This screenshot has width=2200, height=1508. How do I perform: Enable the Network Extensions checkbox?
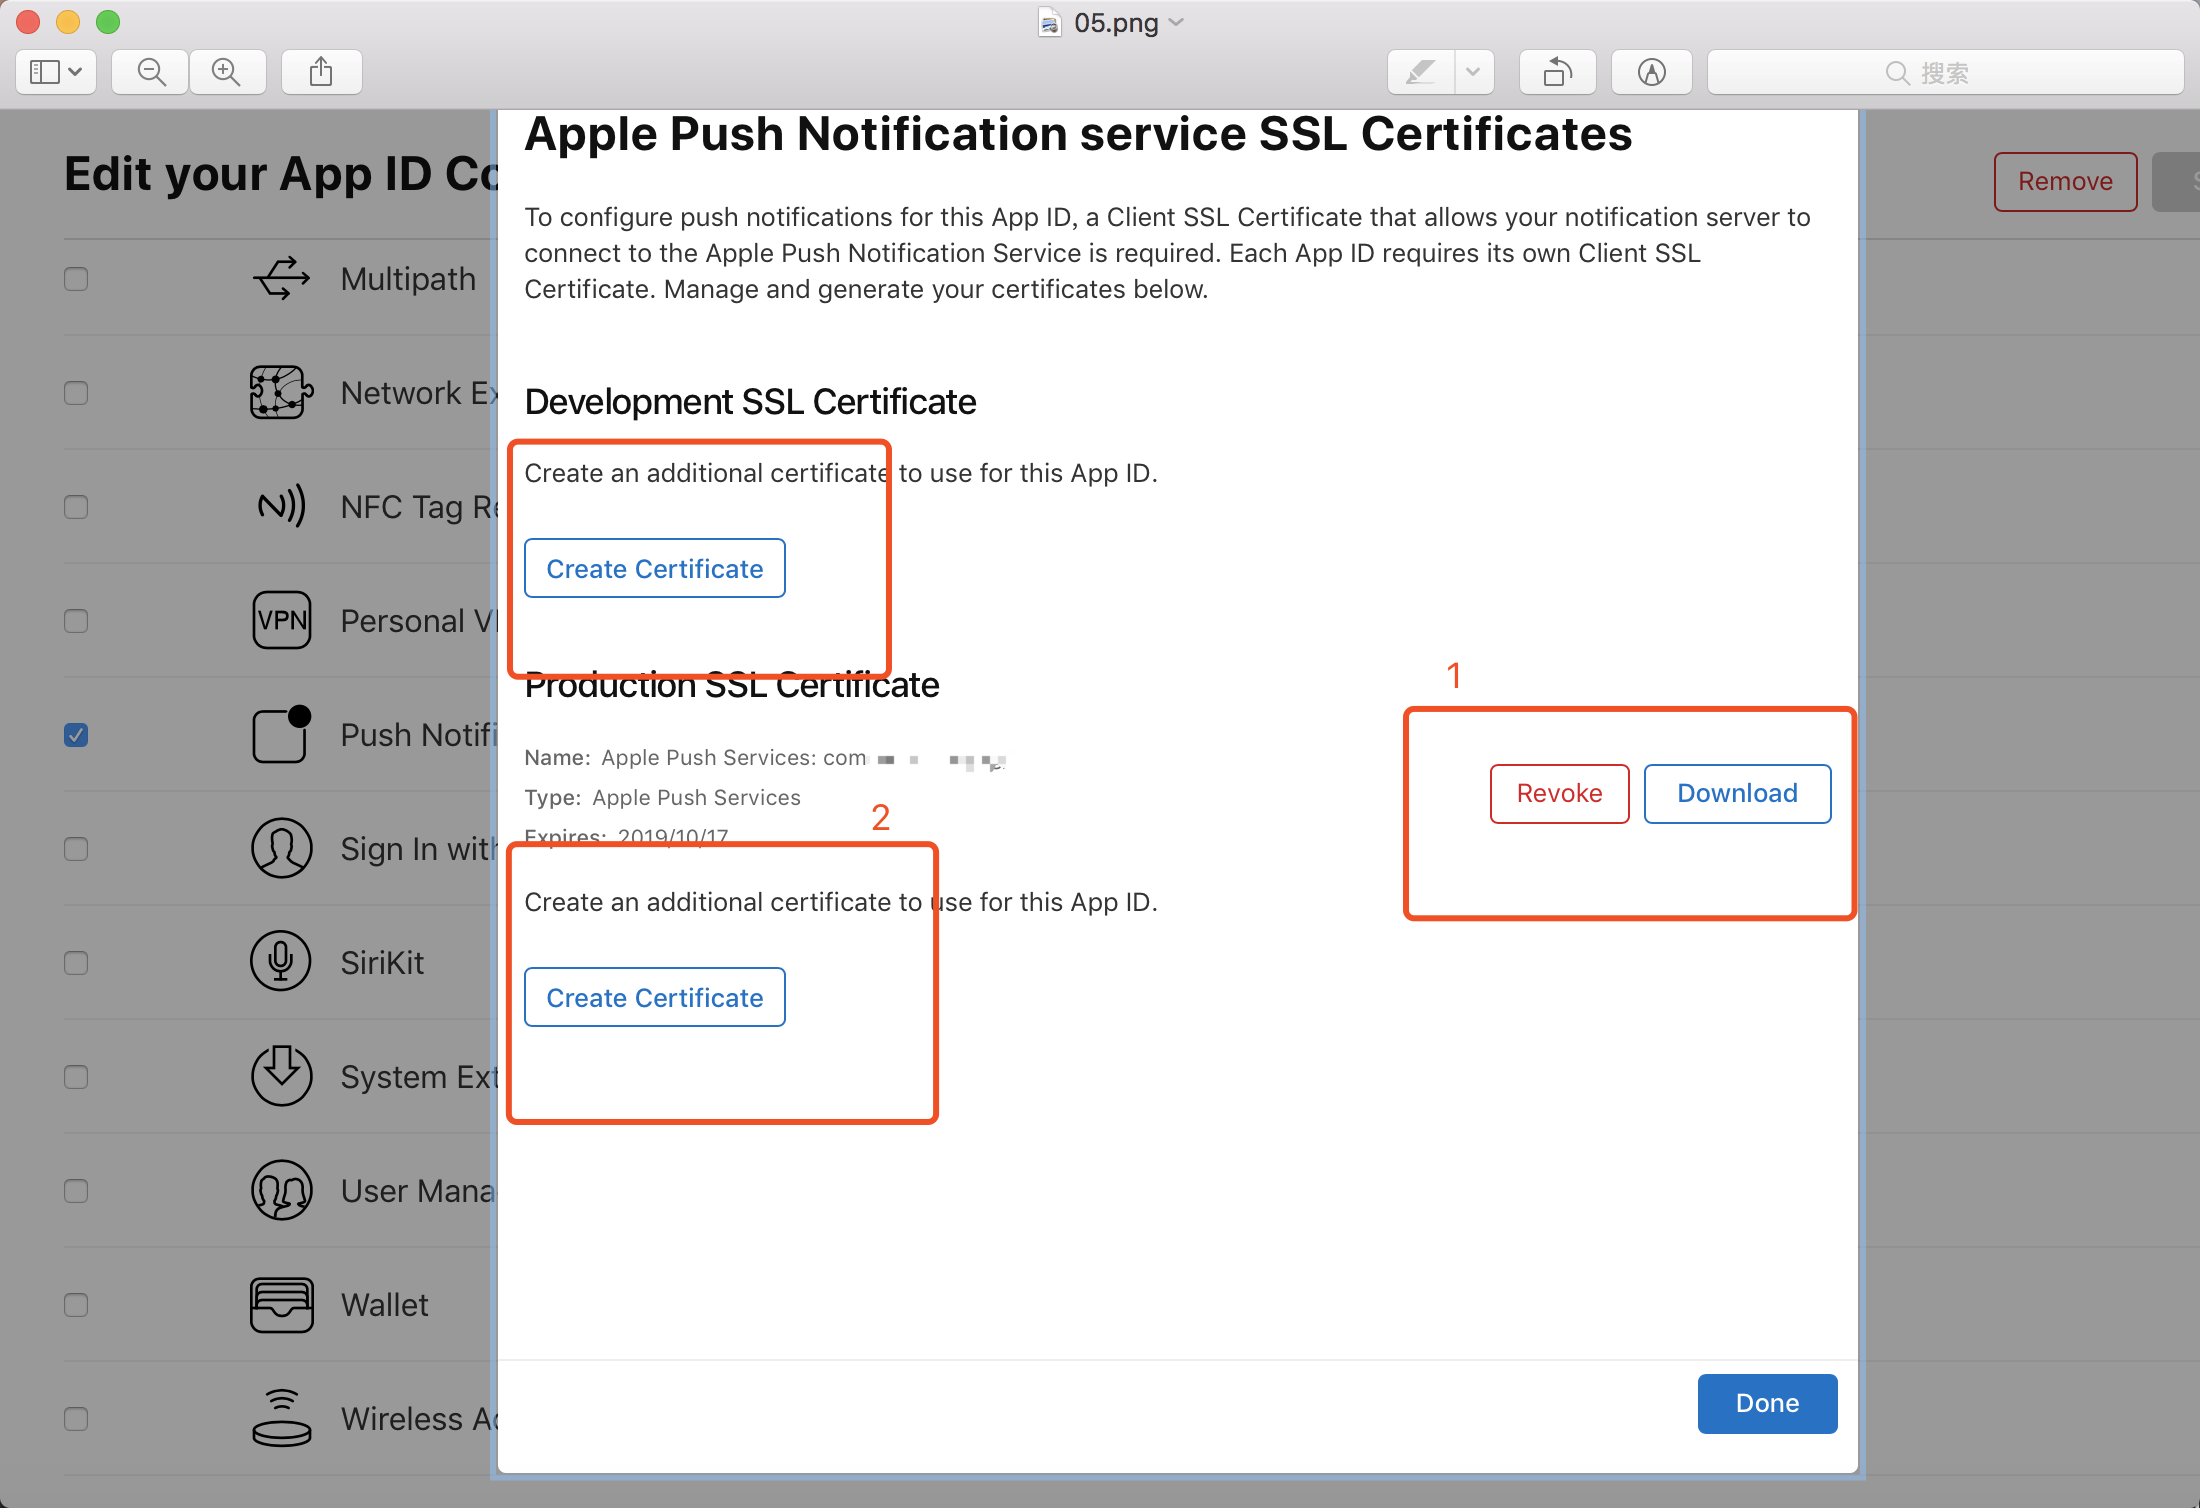(76, 393)
